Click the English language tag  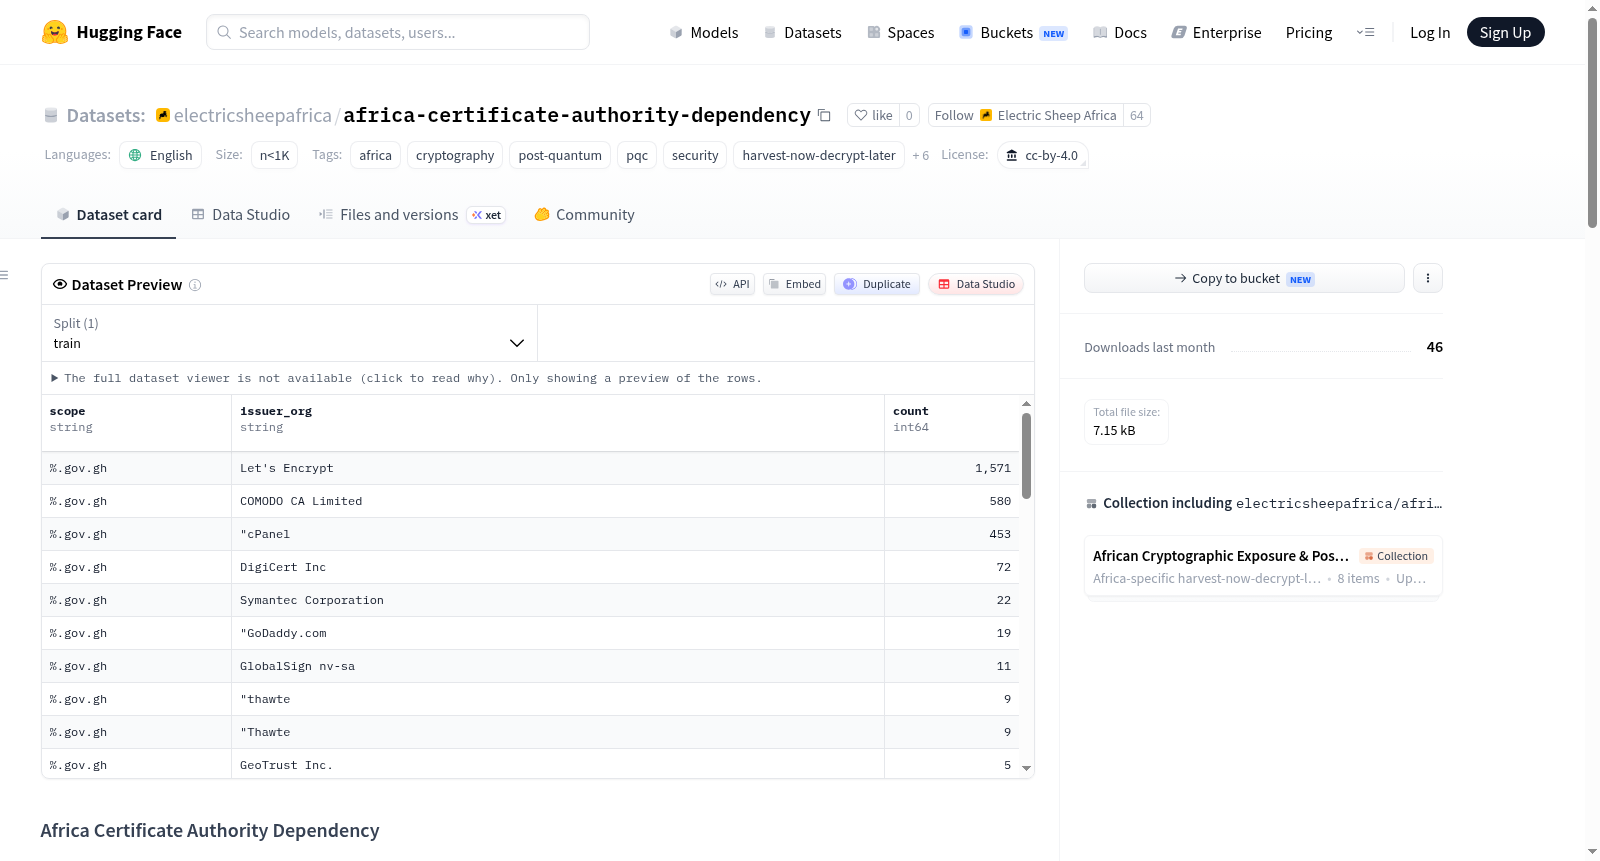(x=161, y=155)
